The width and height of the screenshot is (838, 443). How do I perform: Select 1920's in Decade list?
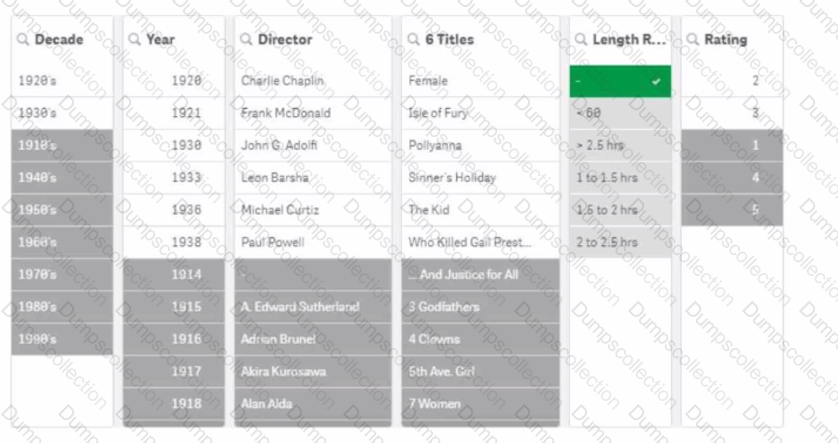(61, 81)
